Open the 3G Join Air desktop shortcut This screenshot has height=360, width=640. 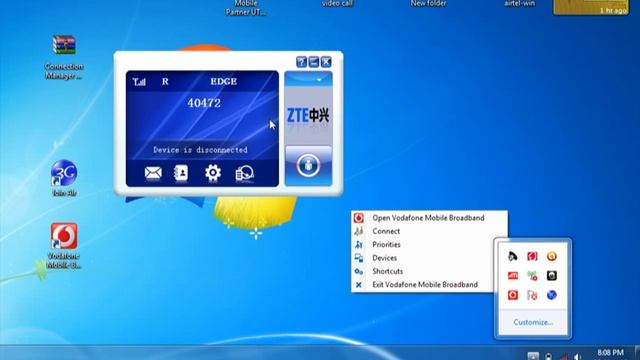pos(64,178)
